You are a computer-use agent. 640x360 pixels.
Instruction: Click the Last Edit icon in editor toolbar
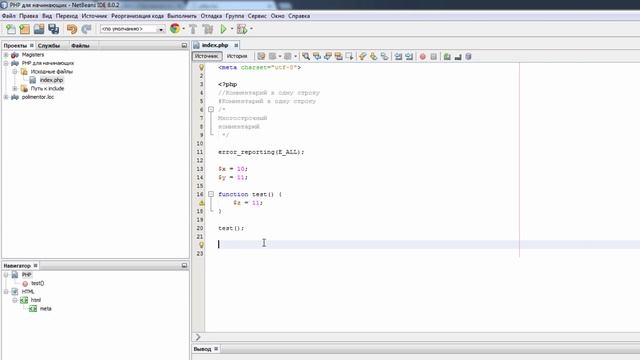[x=261, y=56]
